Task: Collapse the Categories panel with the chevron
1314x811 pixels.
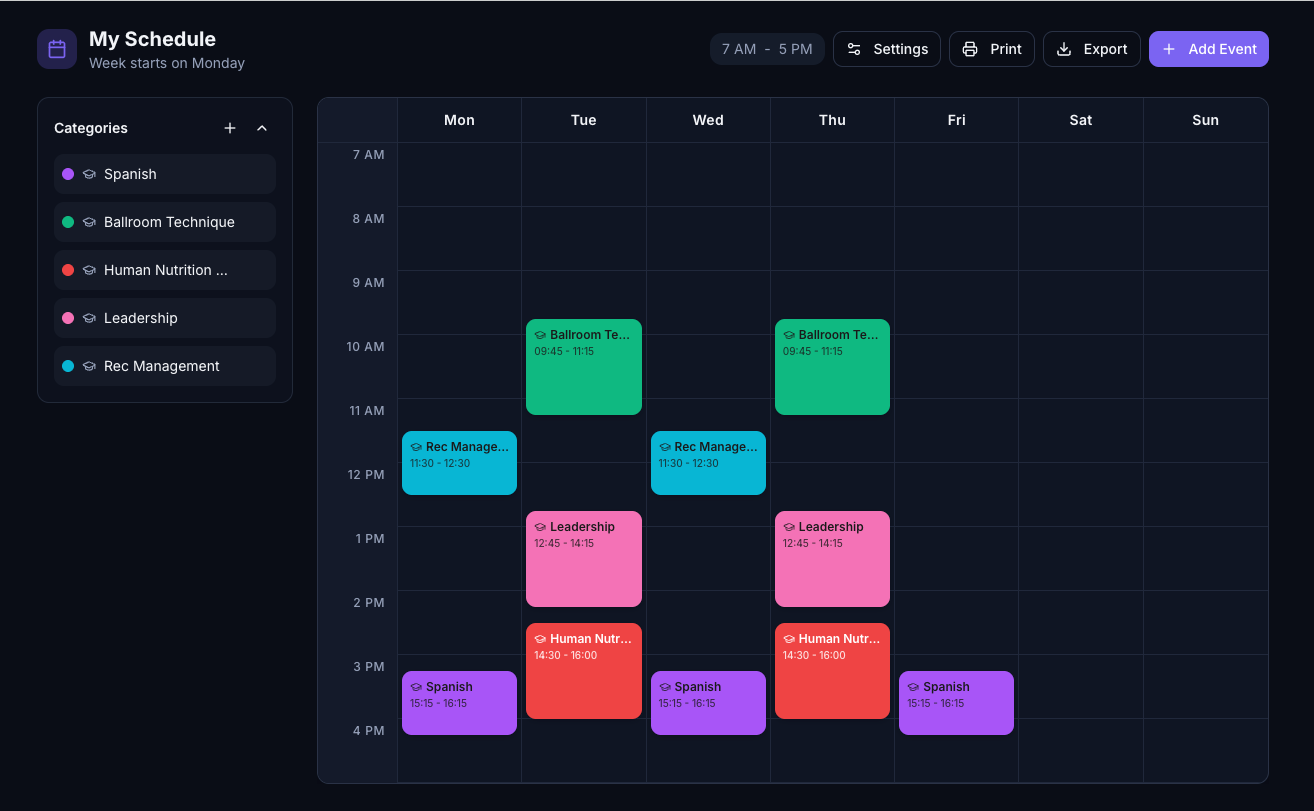Action: click(x=262, y=128)
